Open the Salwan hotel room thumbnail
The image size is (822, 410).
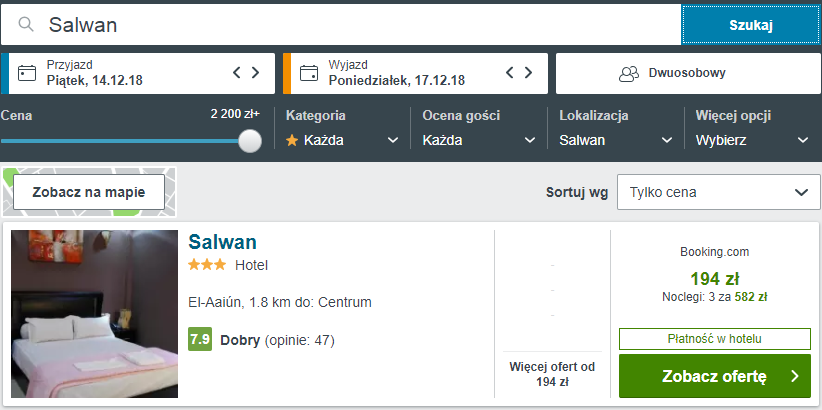(94, 314)
